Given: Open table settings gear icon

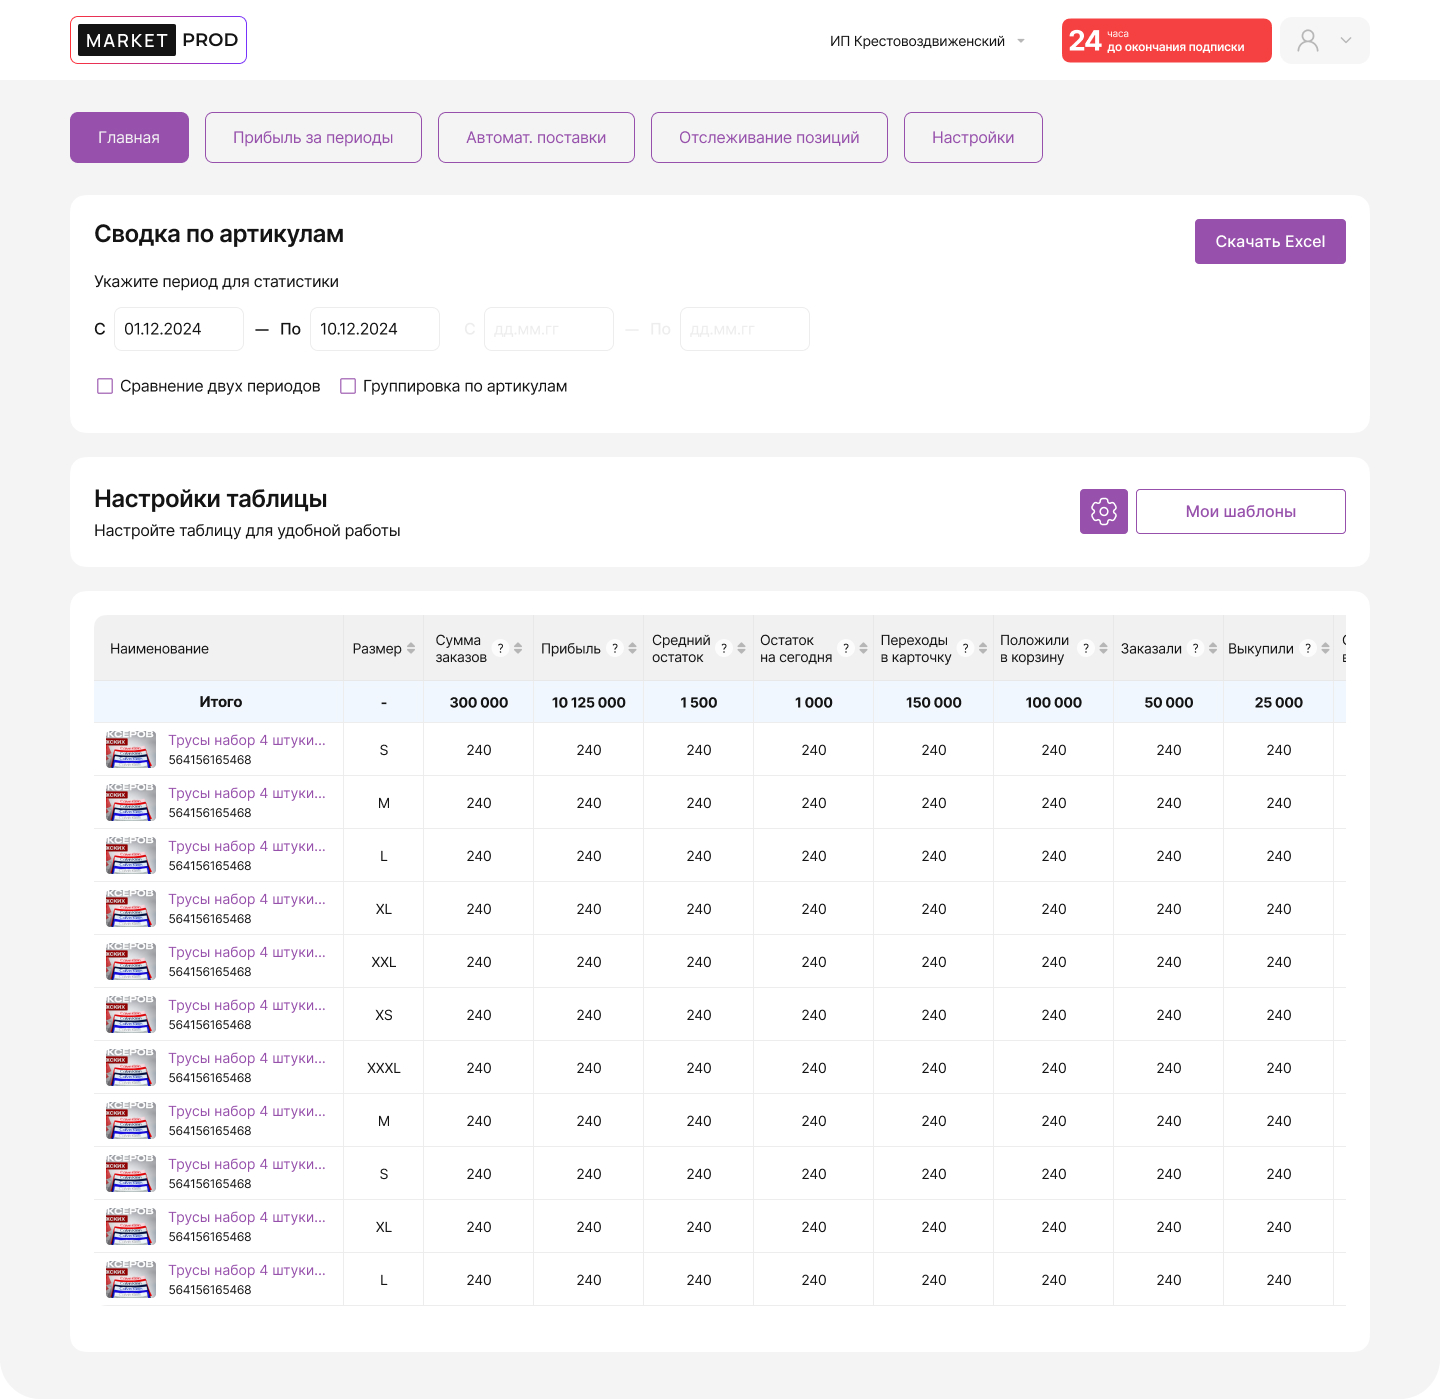Looking at the screenshot, I should tap(1103, 511).
